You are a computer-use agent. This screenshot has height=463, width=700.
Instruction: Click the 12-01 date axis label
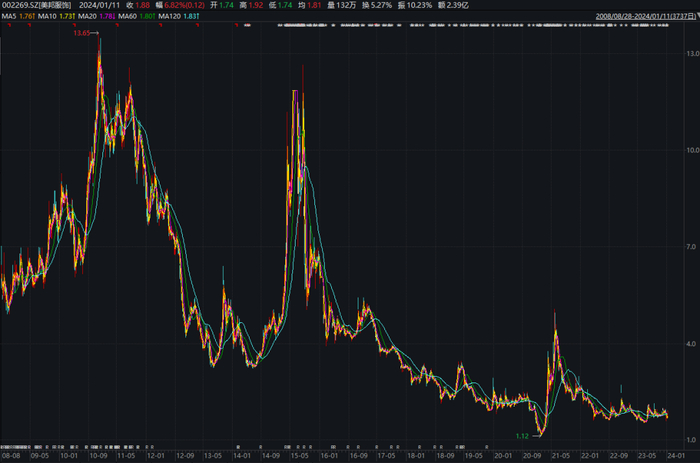tap(155, 456)
